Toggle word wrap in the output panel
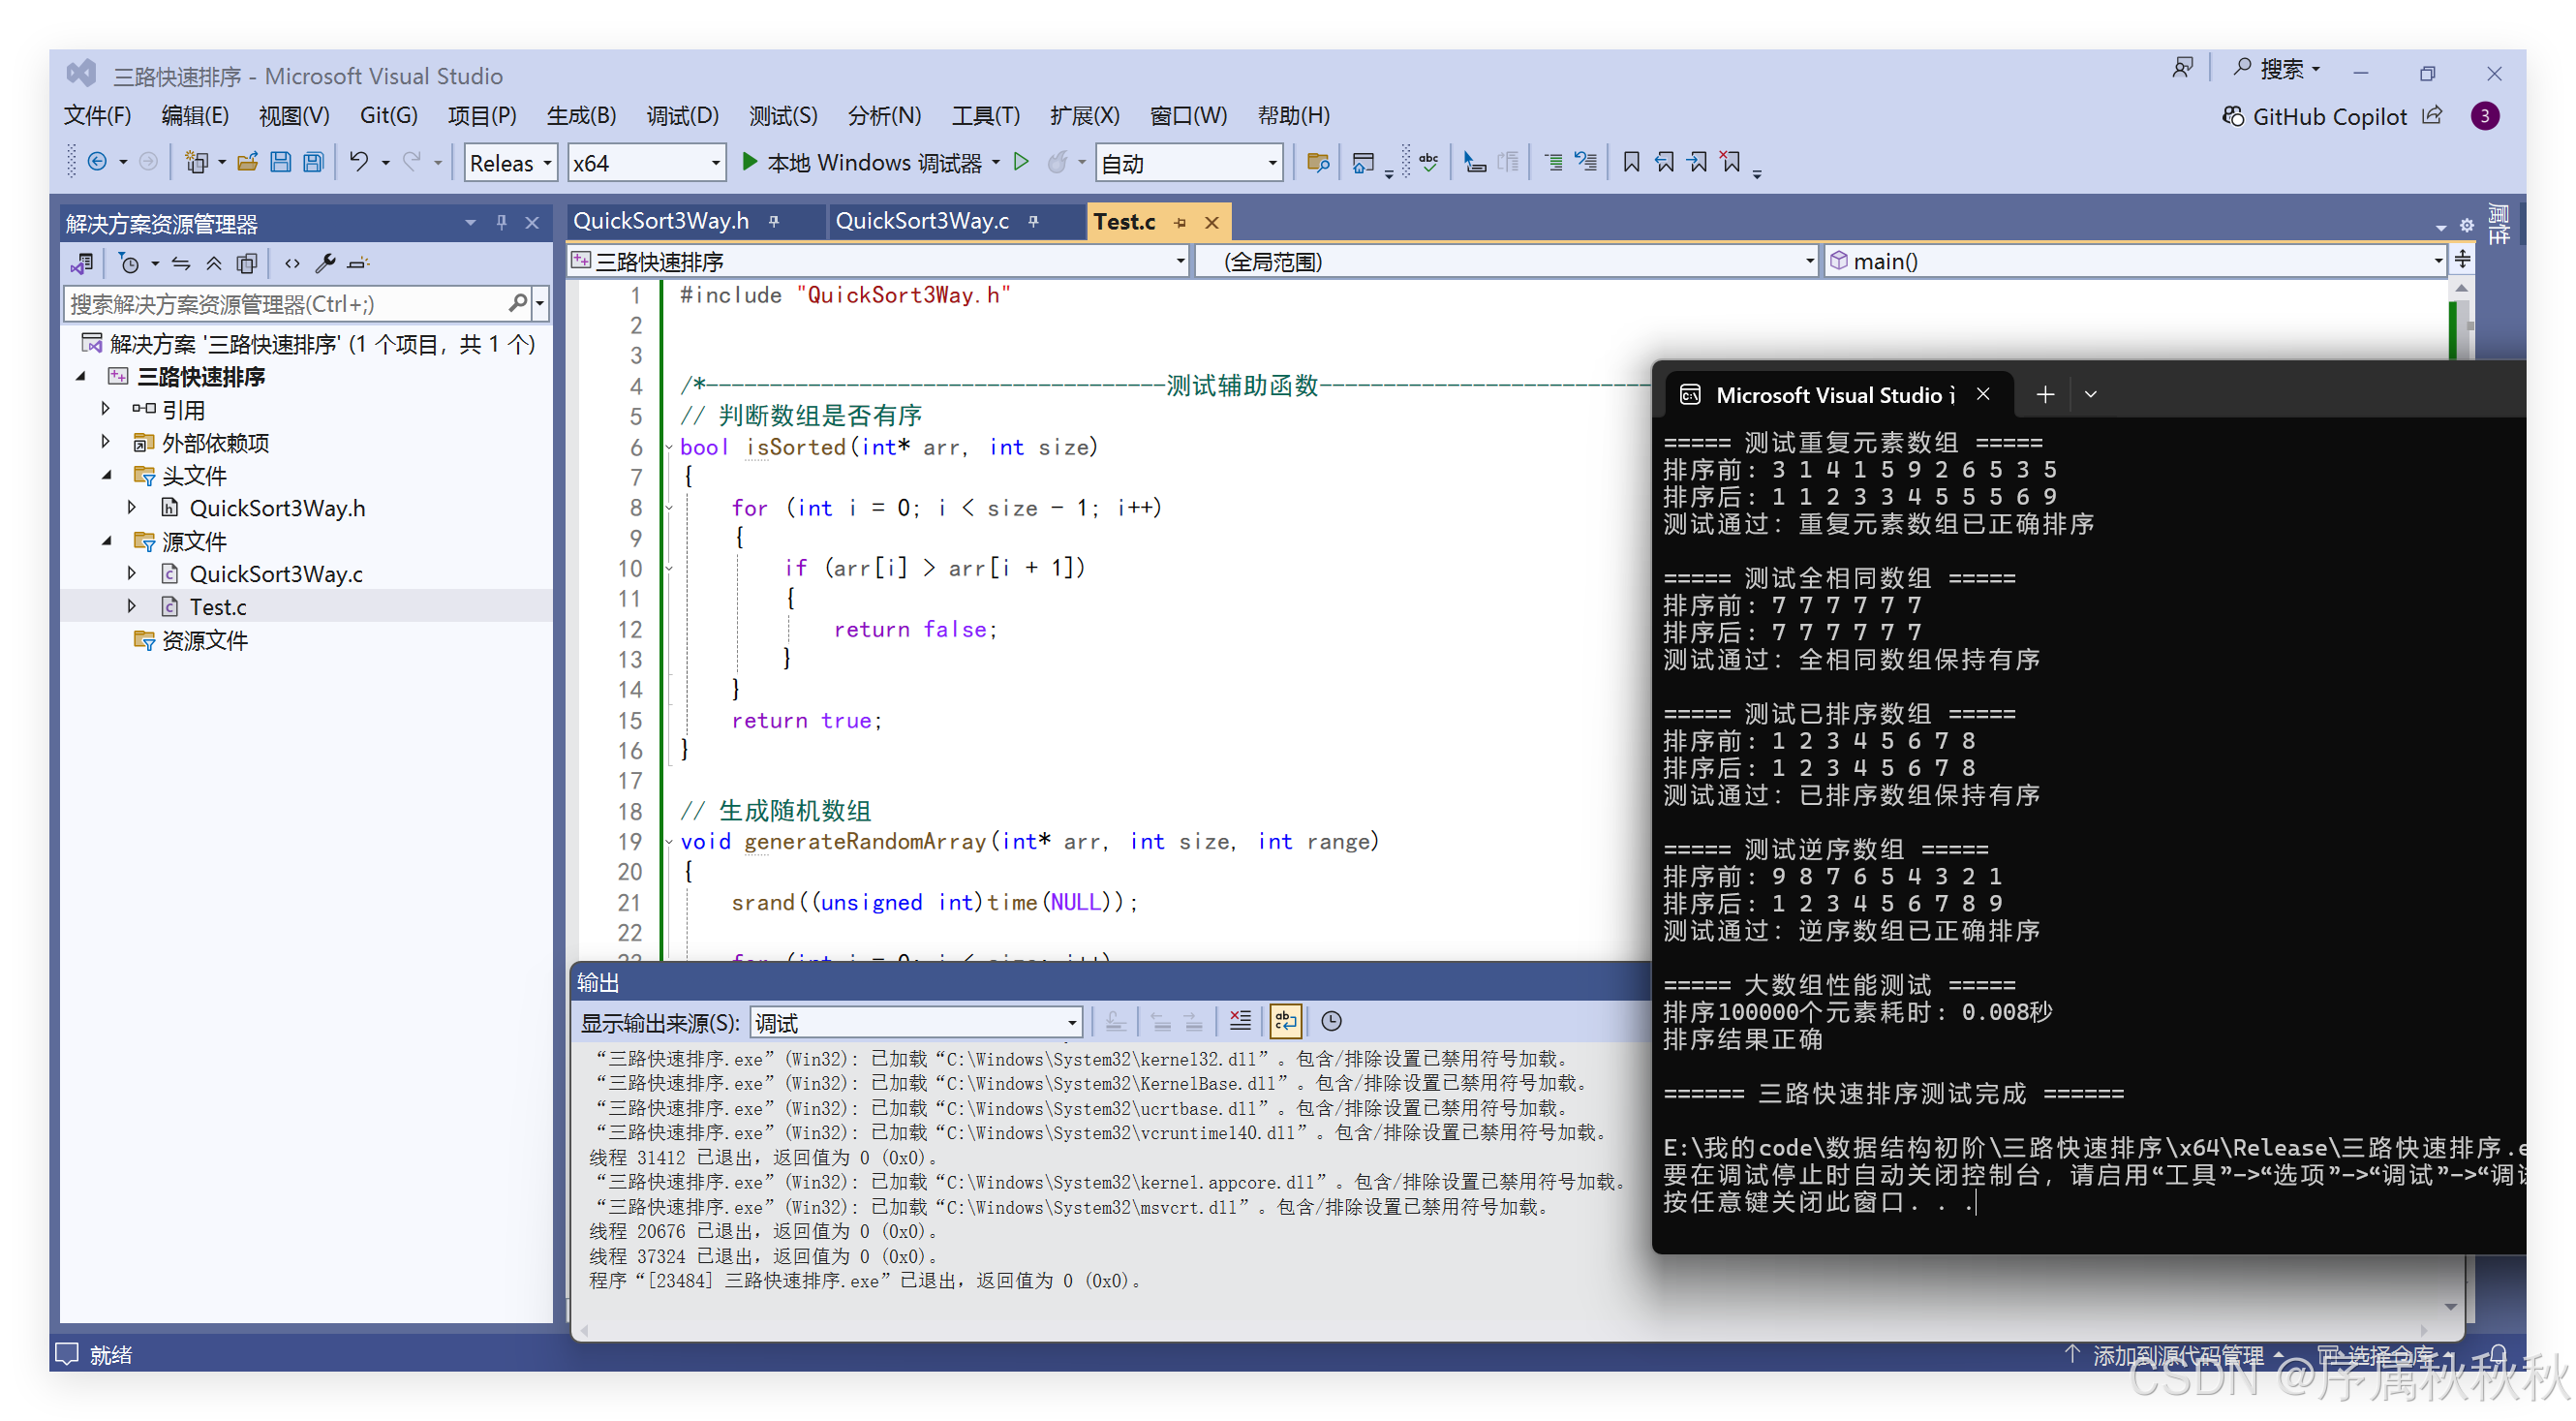Viewport: 2576px width, 1421px height. [x=1285, y=1021]
